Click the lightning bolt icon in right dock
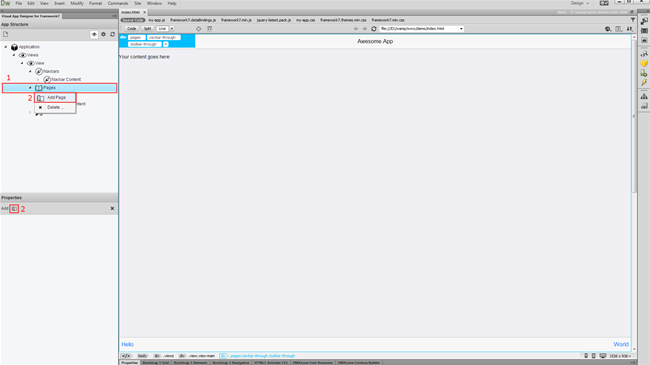Image resolution: width=650 pixels, height=365 pixels. (x=644, y=82)
